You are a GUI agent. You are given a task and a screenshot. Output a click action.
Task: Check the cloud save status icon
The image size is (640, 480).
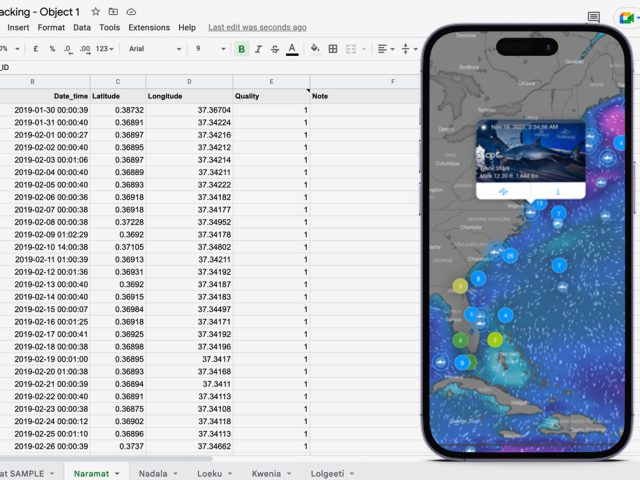tap(131, 12)
